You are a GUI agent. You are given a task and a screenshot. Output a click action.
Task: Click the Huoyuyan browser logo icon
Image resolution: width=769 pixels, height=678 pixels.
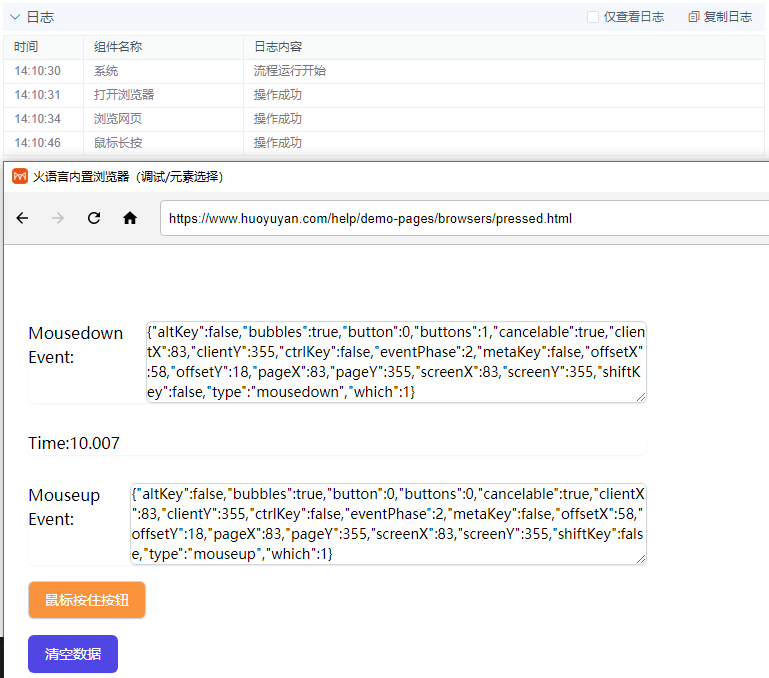[x=20, y=176]
